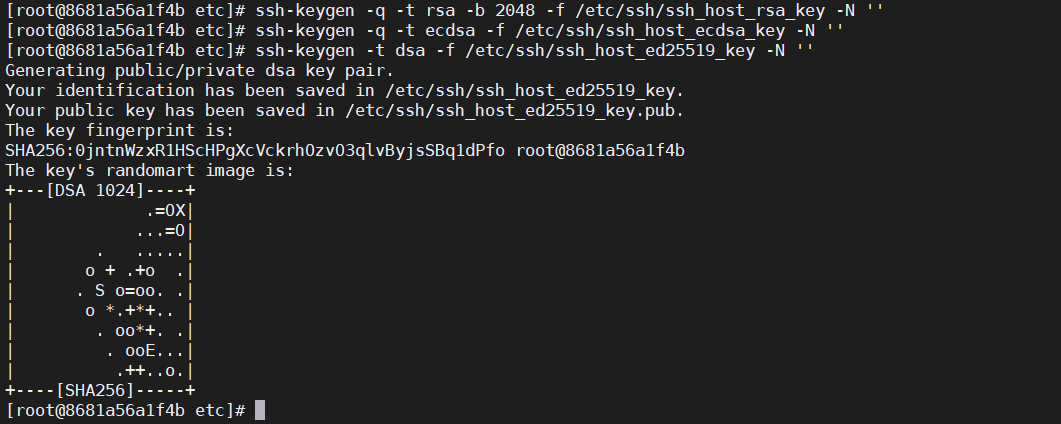Click the "The key's randomart image is:" line
The height and width of the screenshot is (424, 1061).
[150, 170]
